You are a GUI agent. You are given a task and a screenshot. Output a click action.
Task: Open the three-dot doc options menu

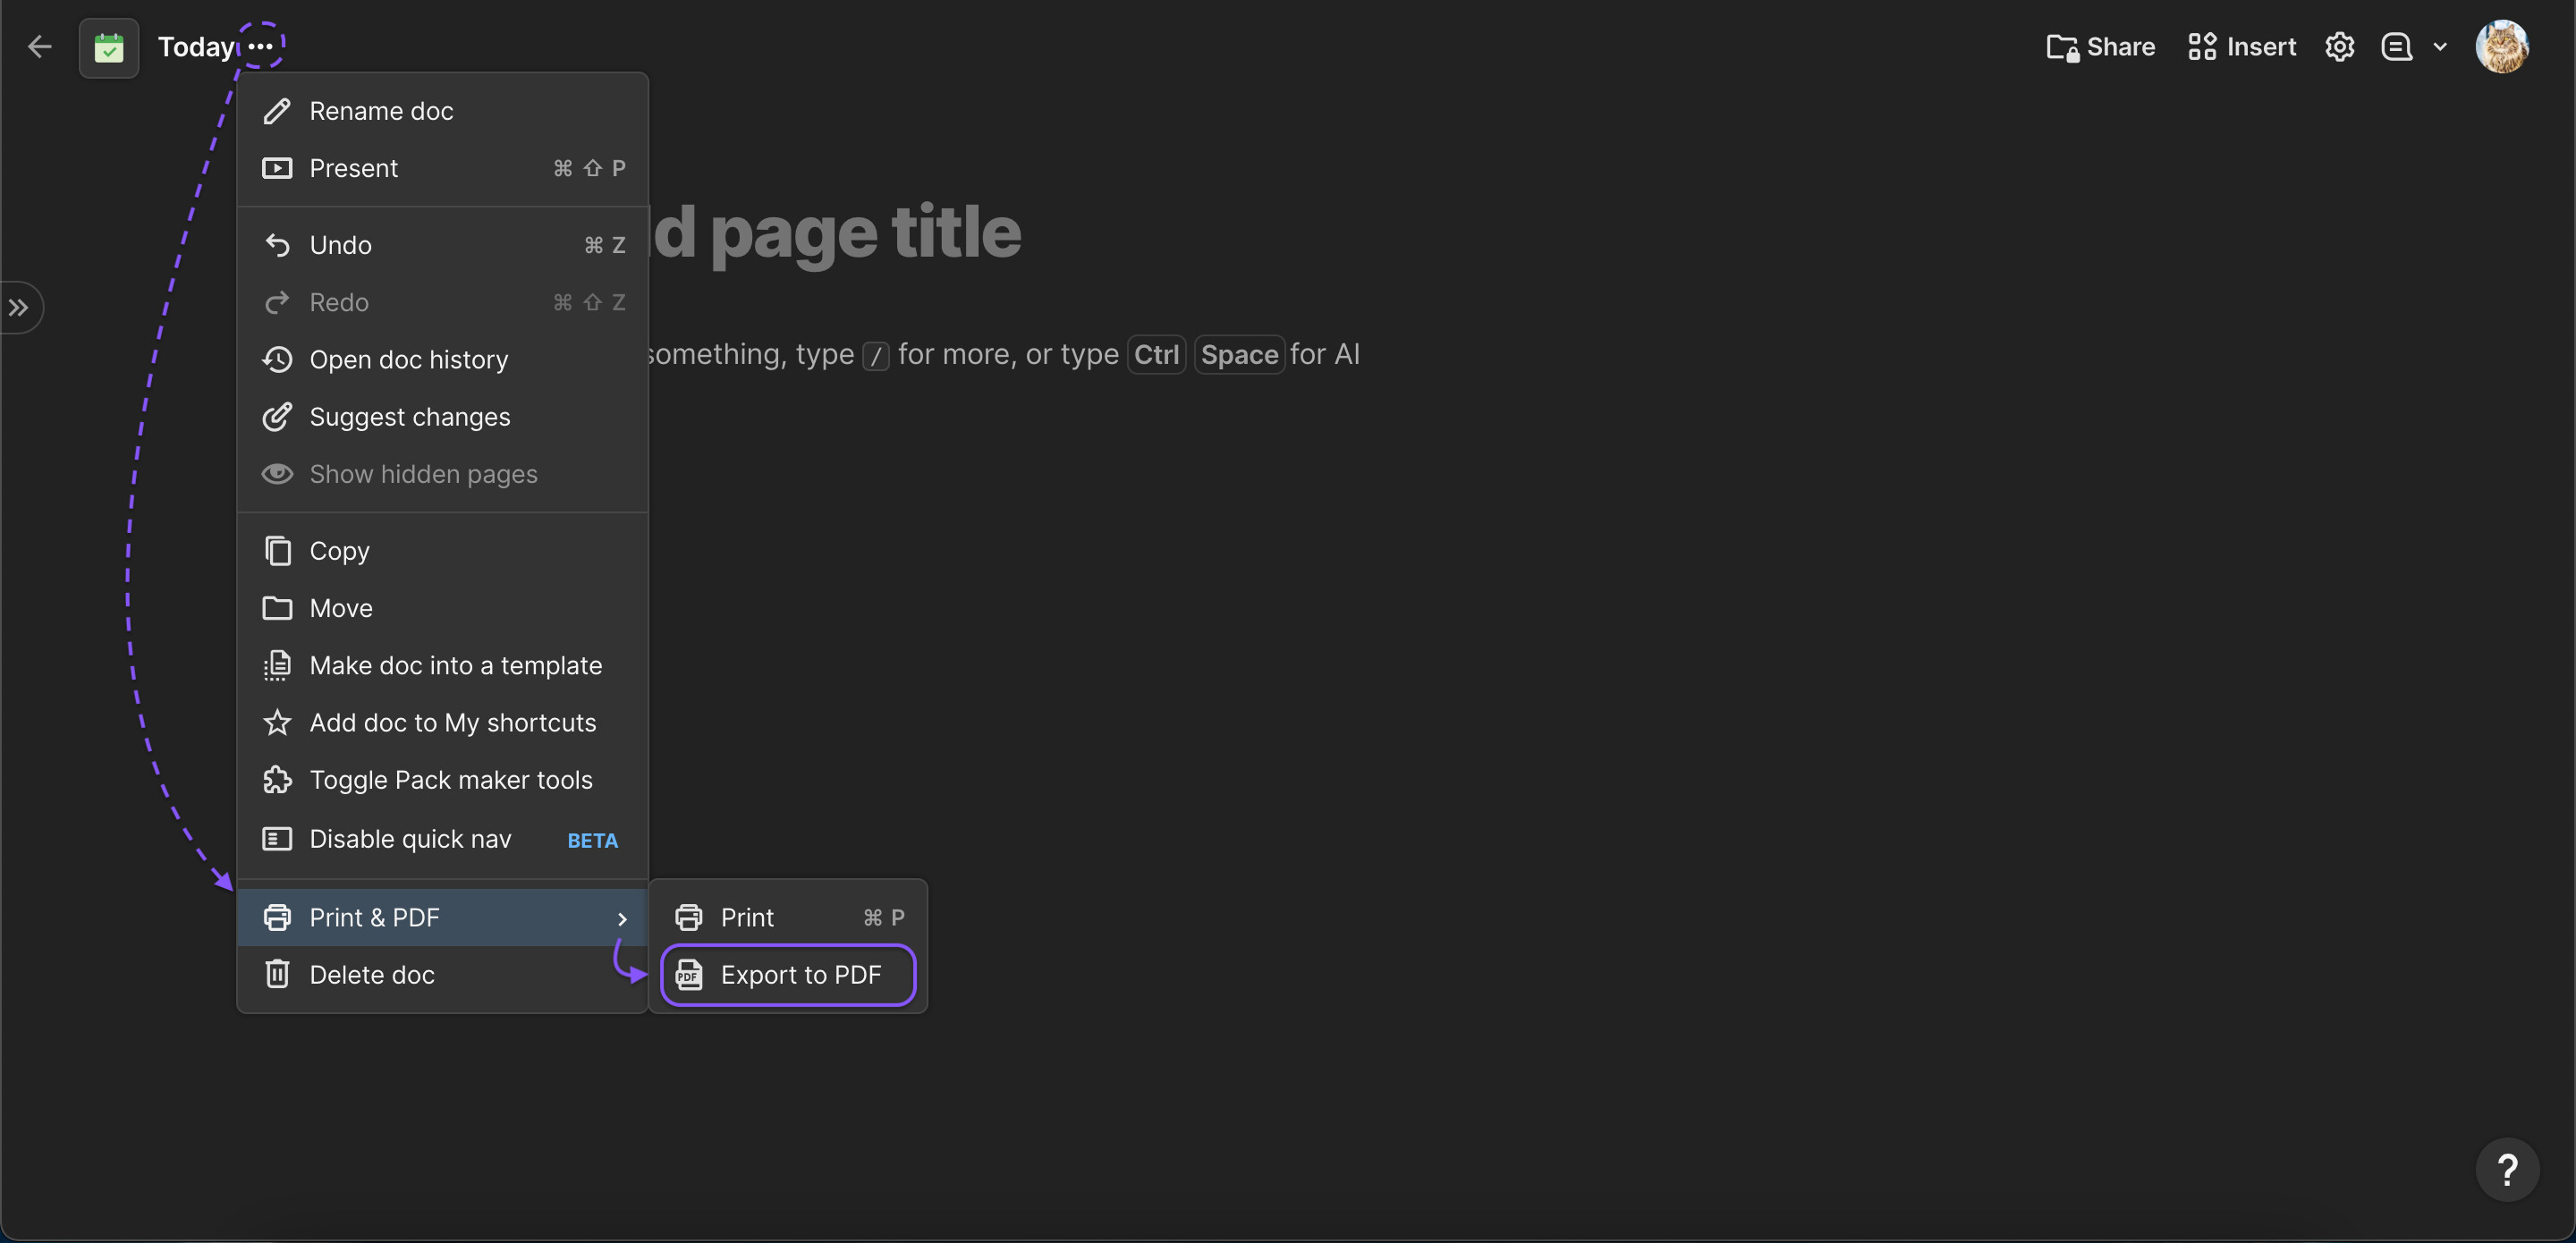point(261,46)
